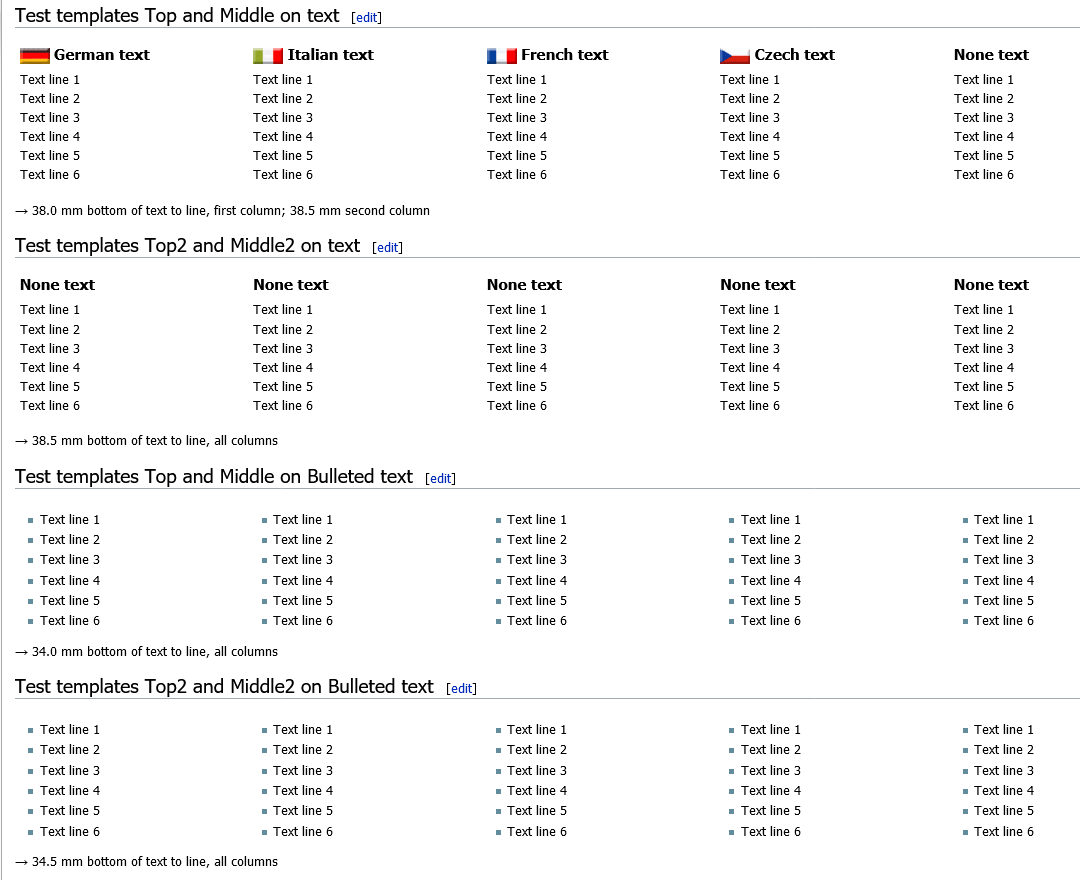Click 'Text line 6' under Italian text

tap(283, 175)
